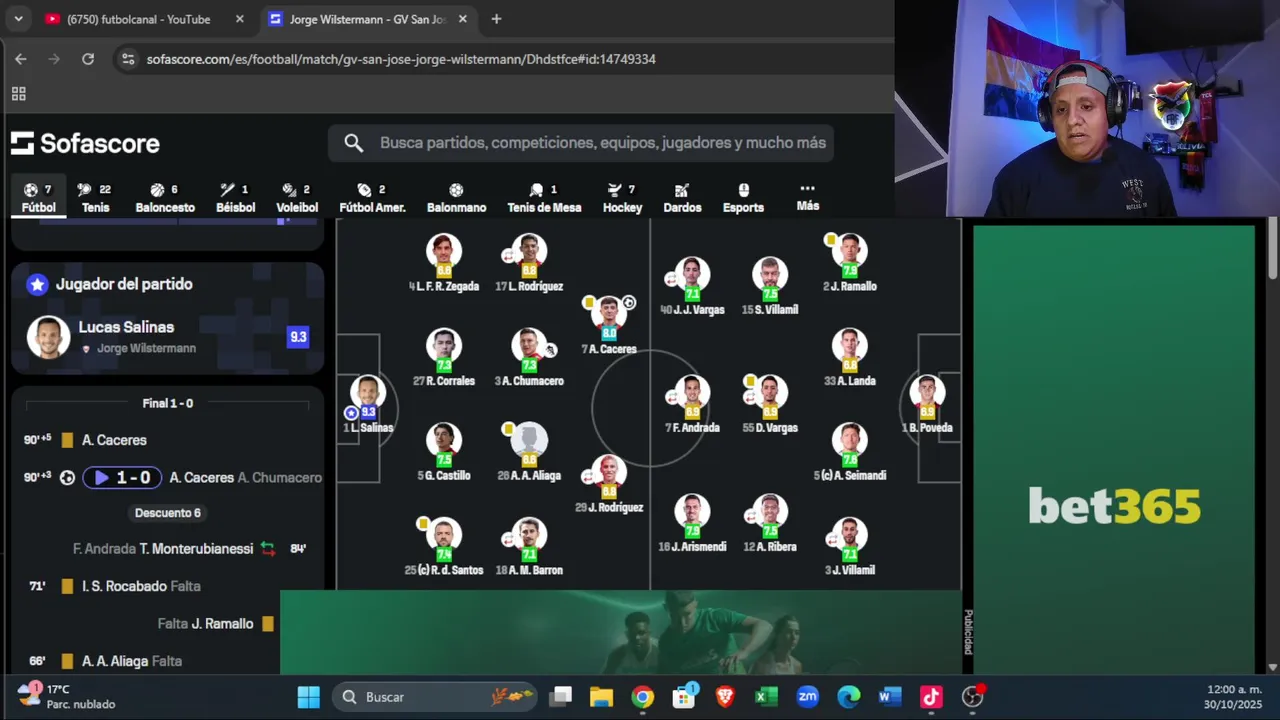Switch to the futbolcanal YouTube tab
The image size is (1280, 720).
coord(138,19)
